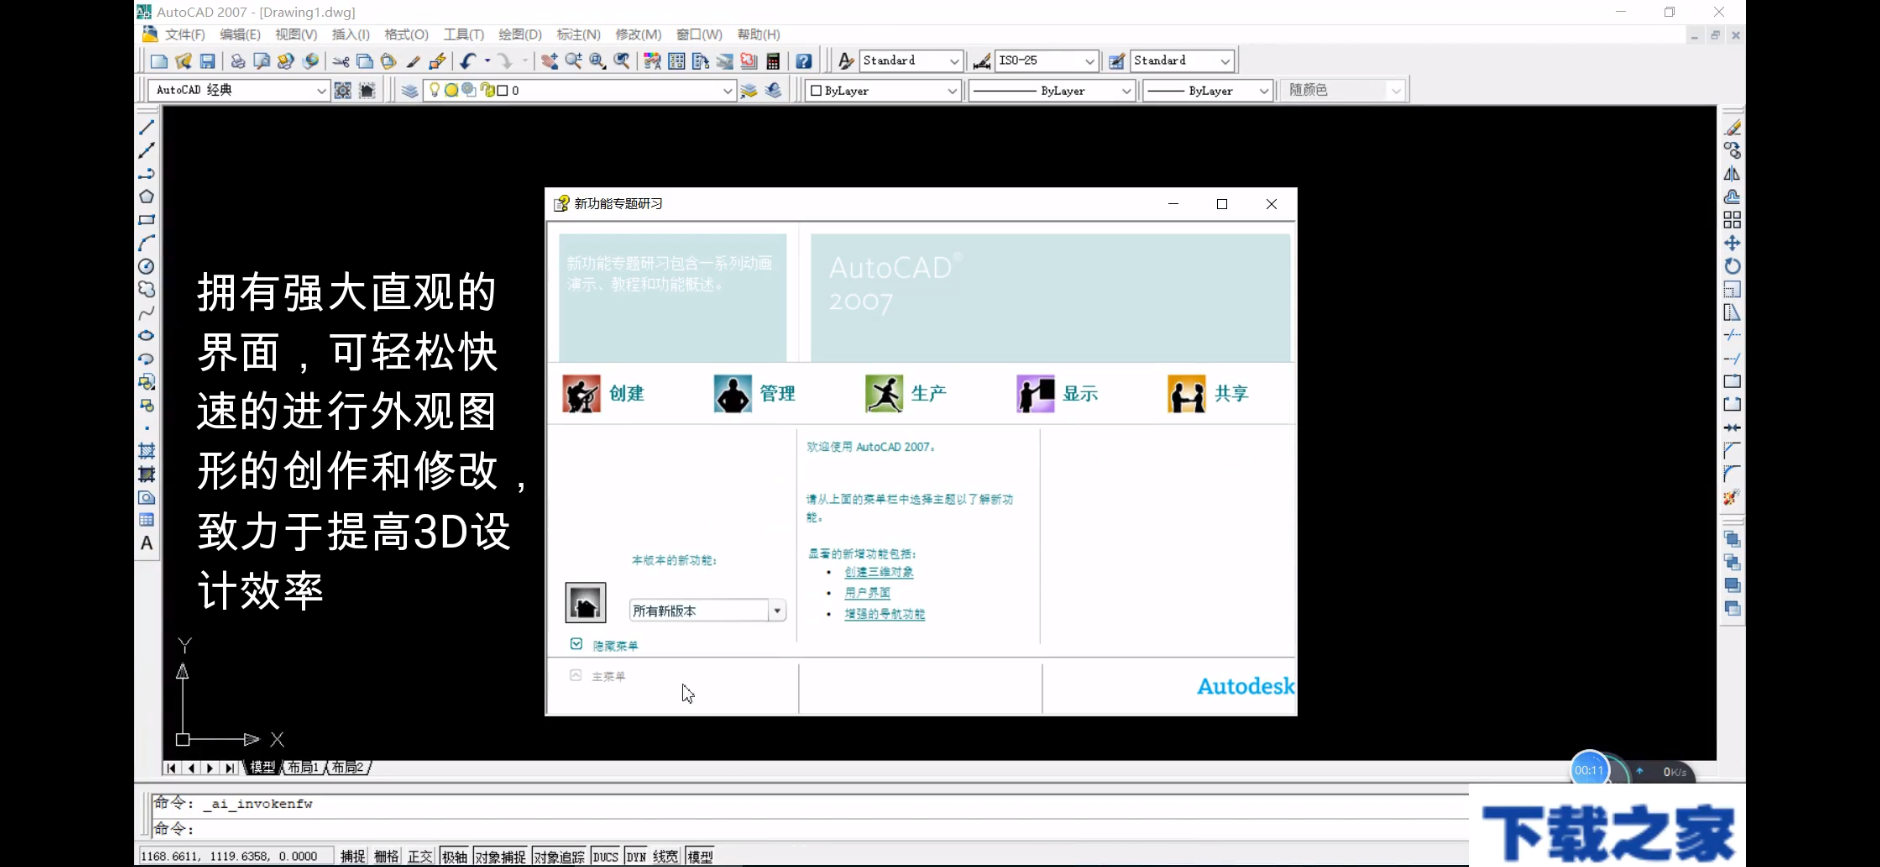The image size is (1880, 867).
Task: Click the 显示 topic button
Action: pos(1057,394)
